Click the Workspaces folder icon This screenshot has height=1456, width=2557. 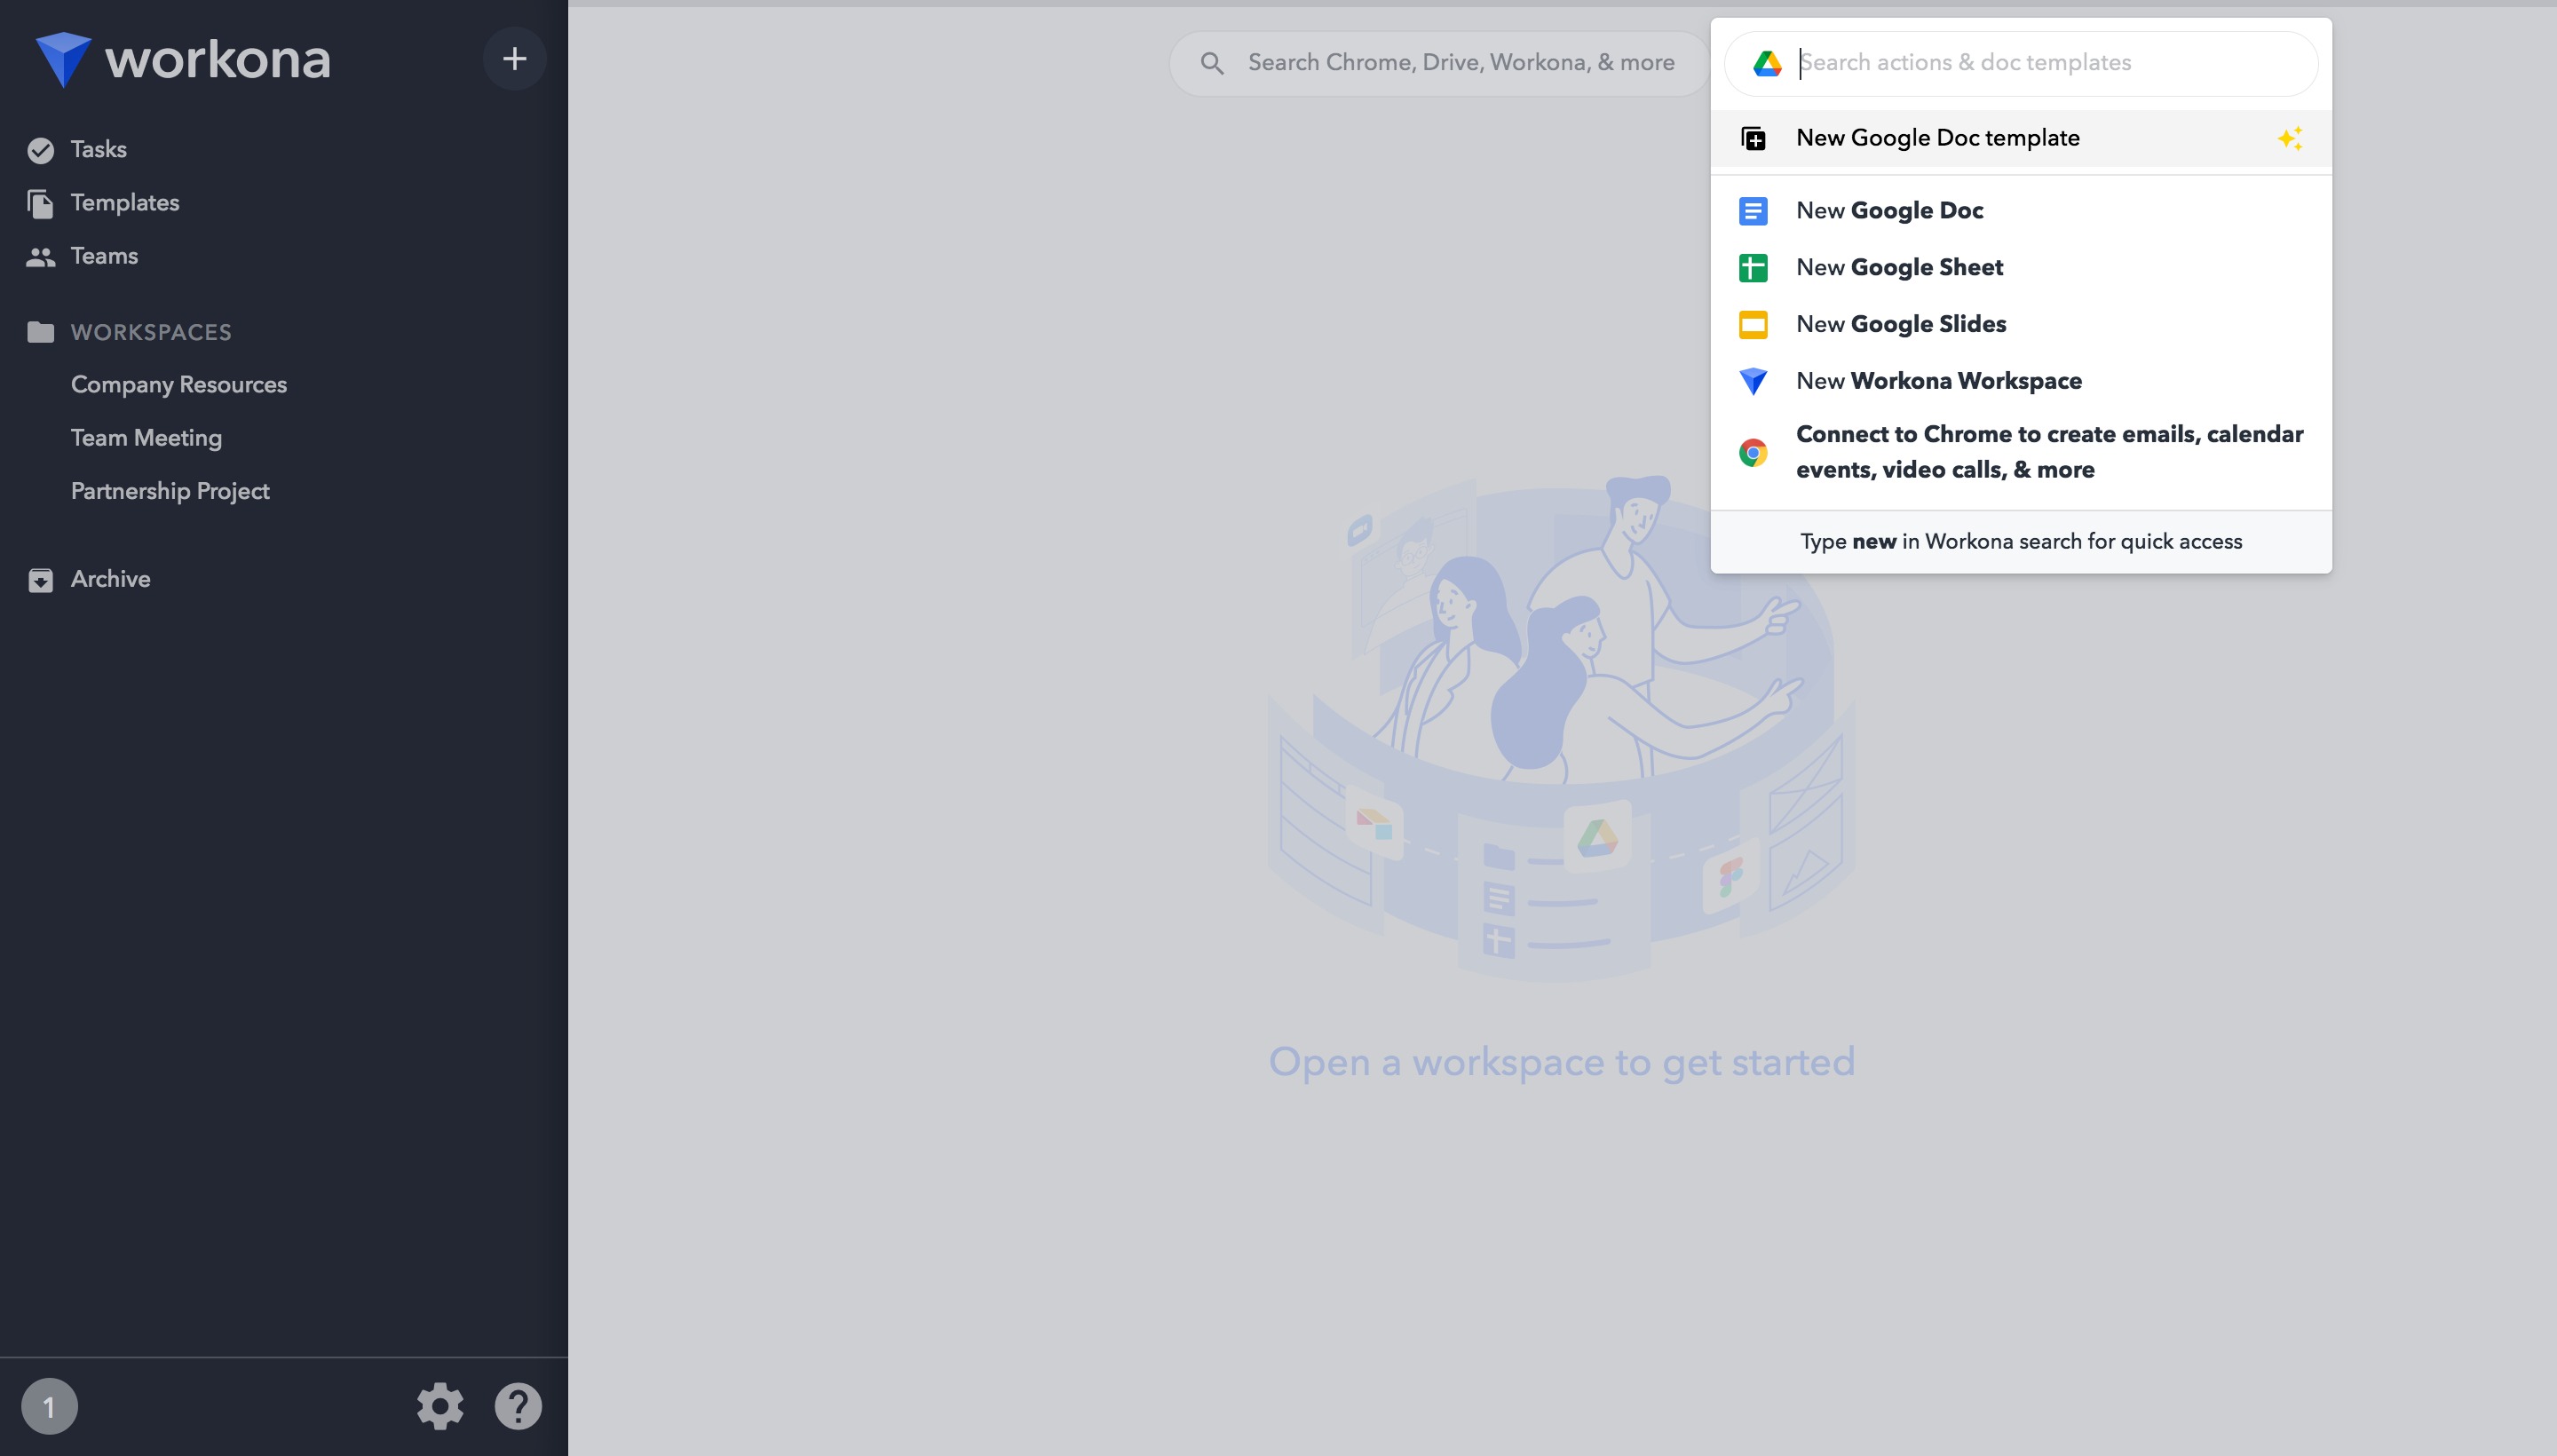[41, 332]
